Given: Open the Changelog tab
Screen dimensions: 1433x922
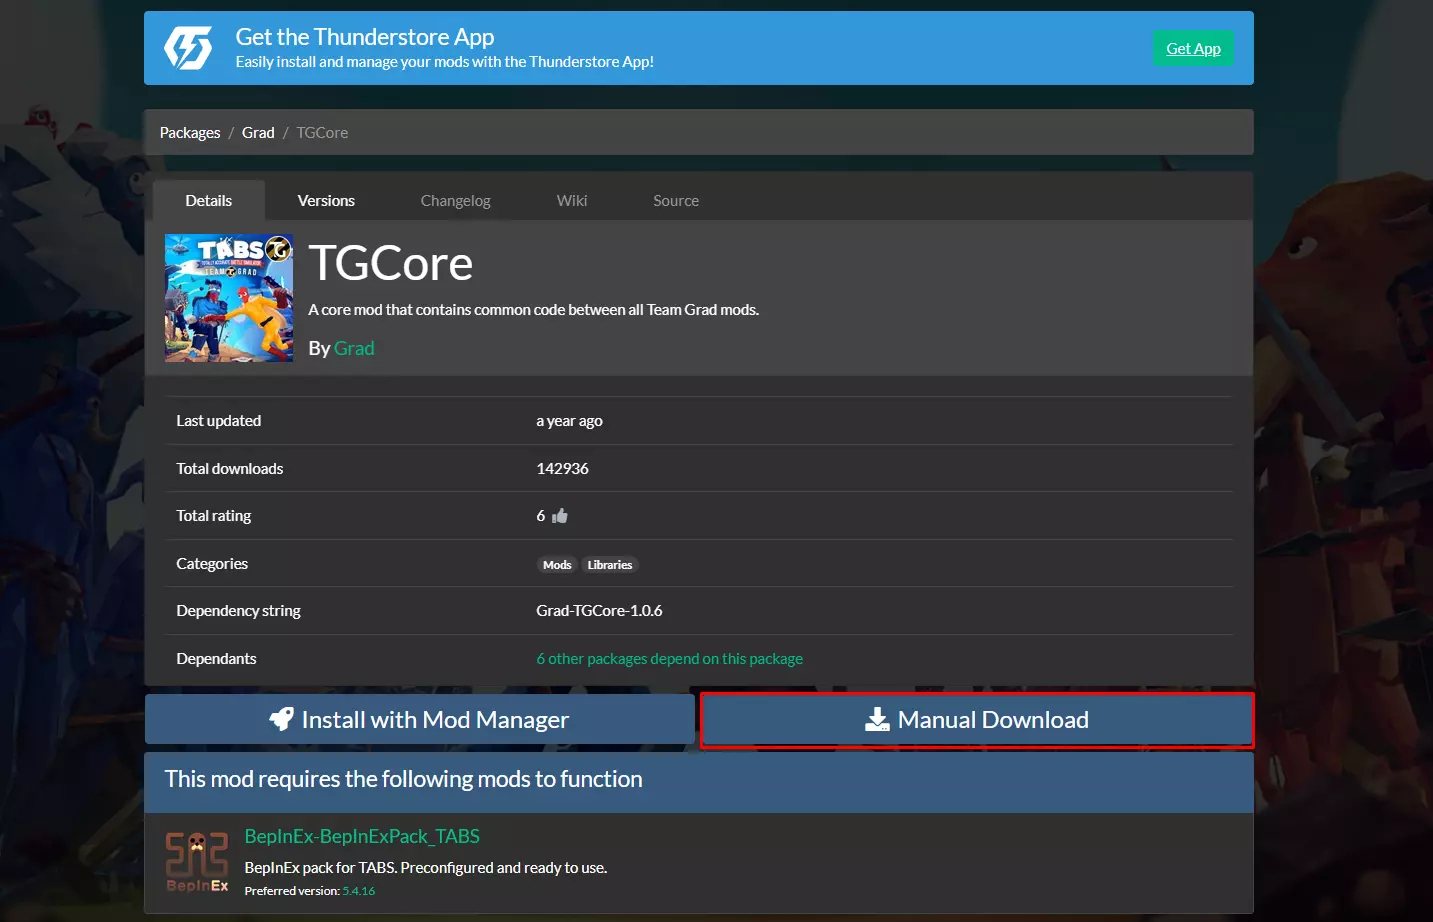Looking at the screenshot, I should [x=456, y=201].
